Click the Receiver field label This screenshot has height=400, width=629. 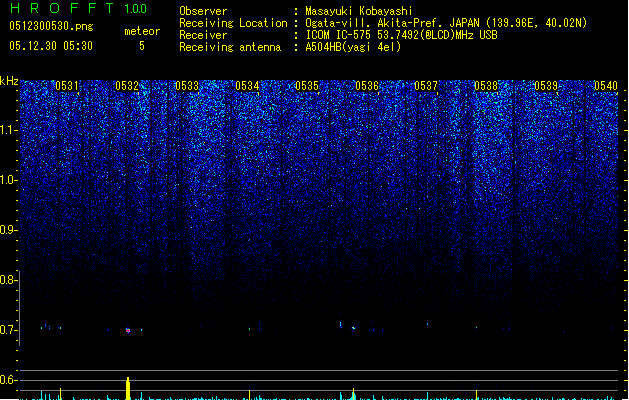pos(203,35)
